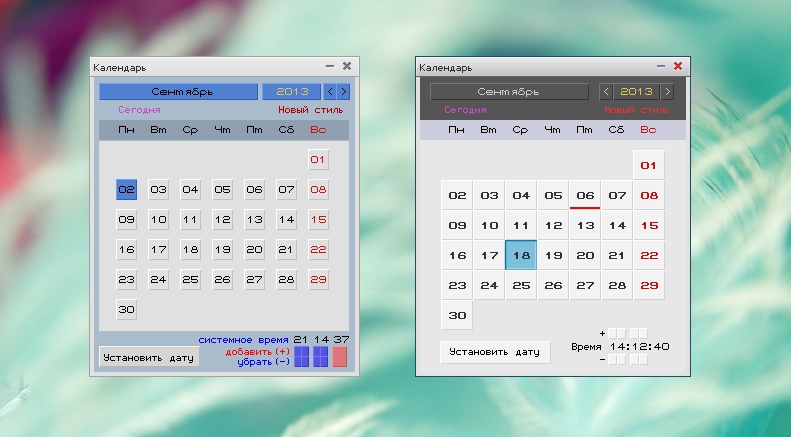791x437 pixels.
Task: Click 'Сегодня' link in left calendar
Action: (139, 110)
